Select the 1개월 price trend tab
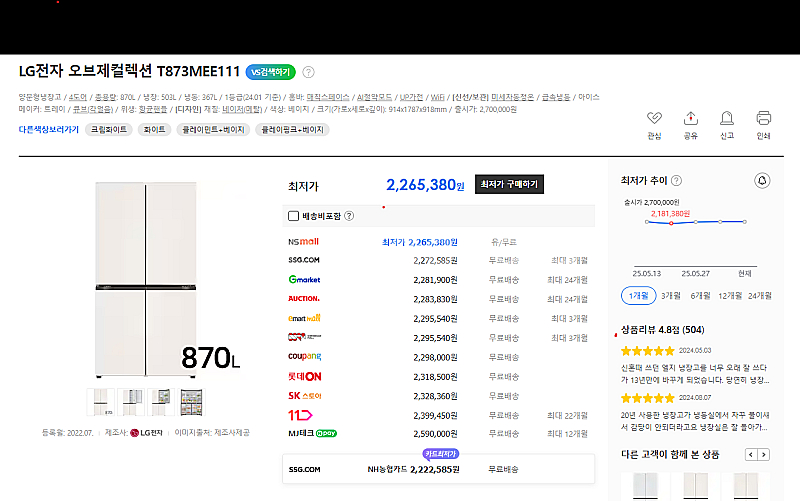Screen dimensions: 800x501 click(638, 296)
